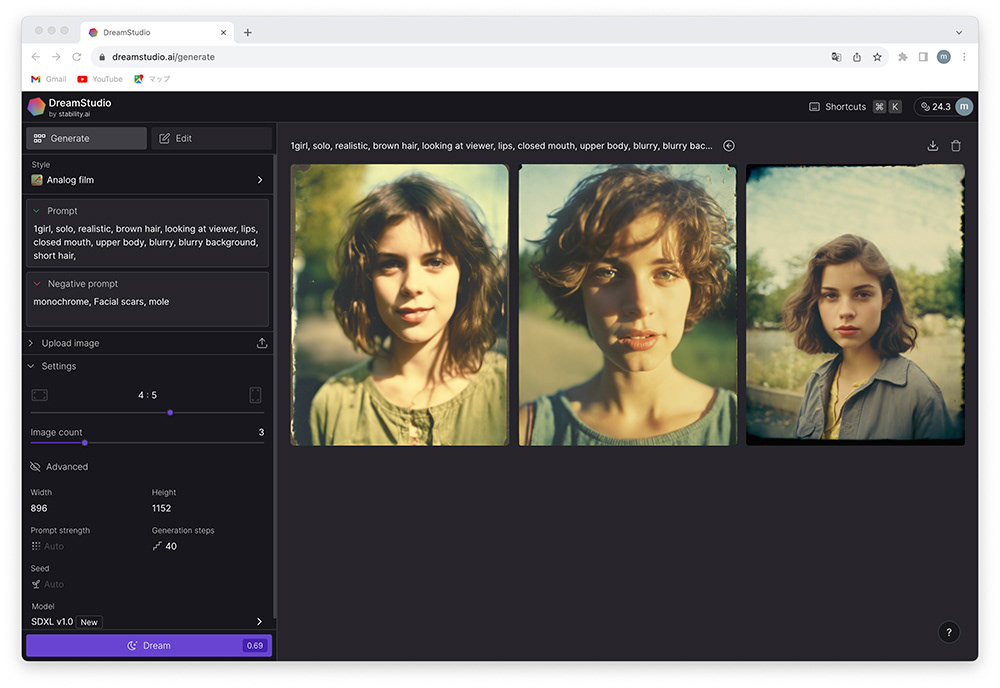Bookmark this page star icon
This screenshot has height=688, width=1000.
coord(878,57)
